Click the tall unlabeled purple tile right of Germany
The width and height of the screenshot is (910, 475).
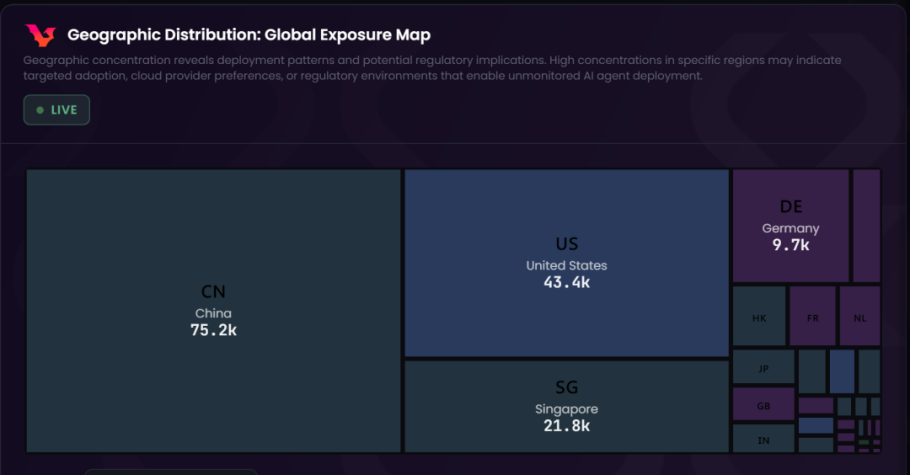coord(866,225)
